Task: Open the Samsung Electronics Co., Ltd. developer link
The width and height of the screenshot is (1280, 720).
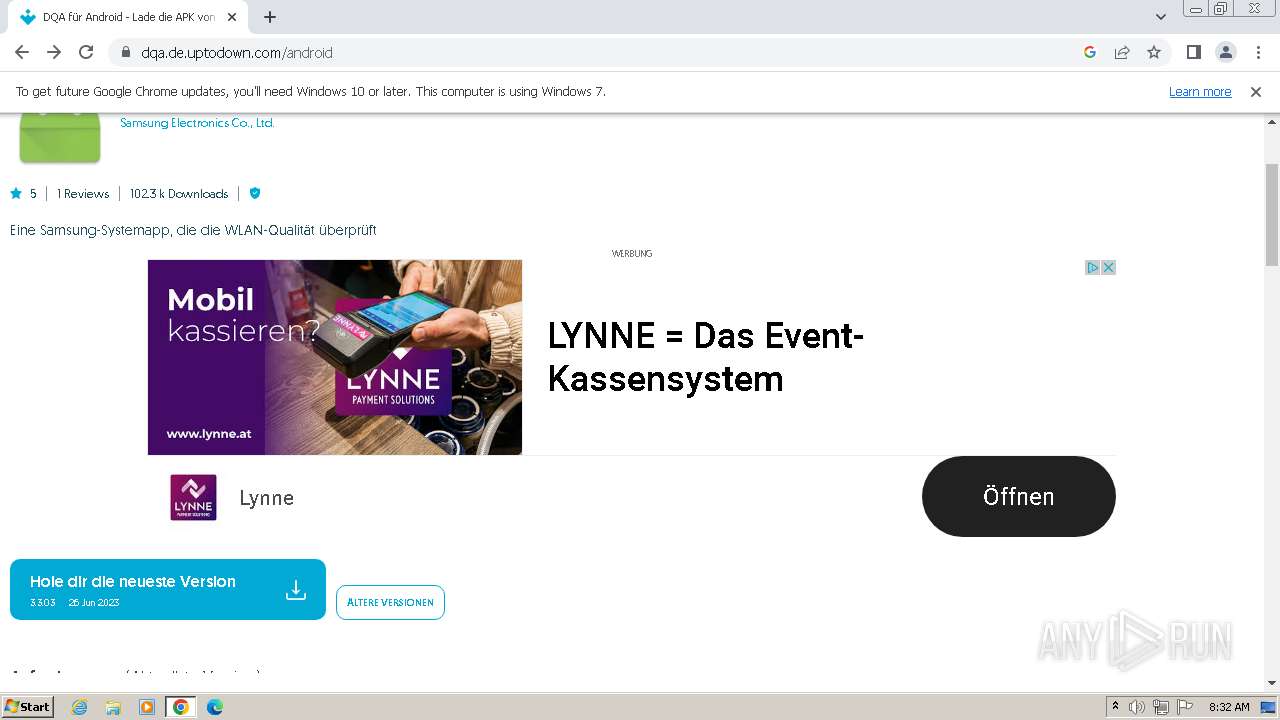Action: pyautogui.click(x=197, y=123)
